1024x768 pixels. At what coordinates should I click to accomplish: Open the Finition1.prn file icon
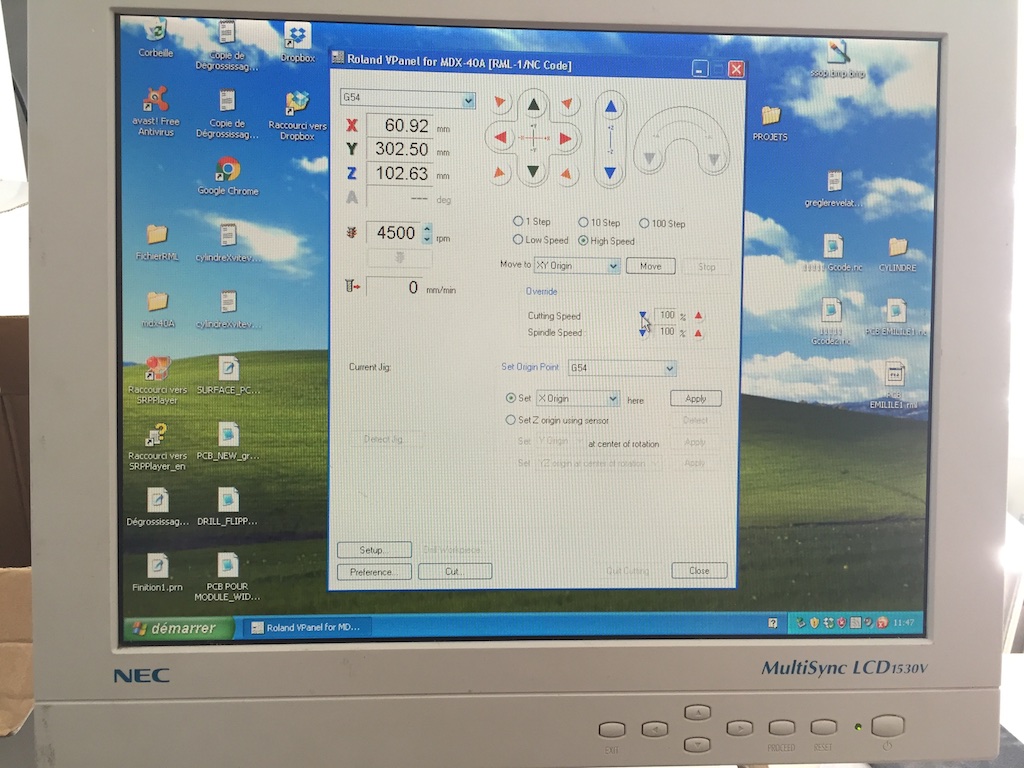pos(157,572)
